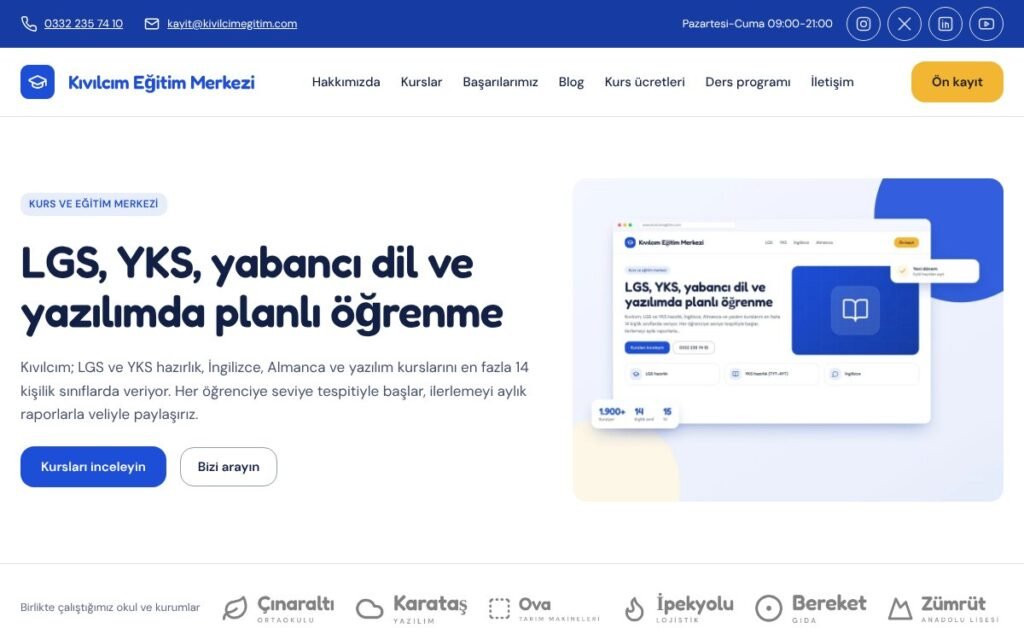The image size is (1024, 640).
Task: Click the graduation cap logo icon
Action: click(37, 82)
